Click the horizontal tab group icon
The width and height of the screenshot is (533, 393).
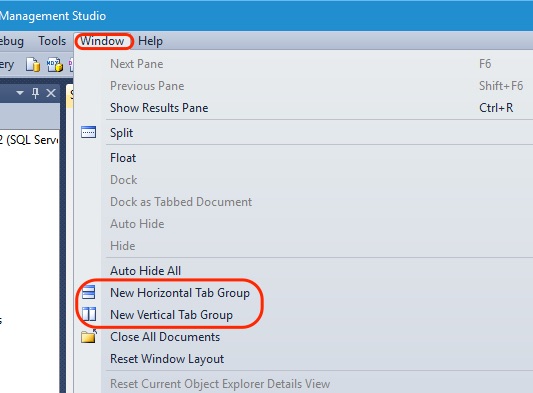(x=88, y=292)
